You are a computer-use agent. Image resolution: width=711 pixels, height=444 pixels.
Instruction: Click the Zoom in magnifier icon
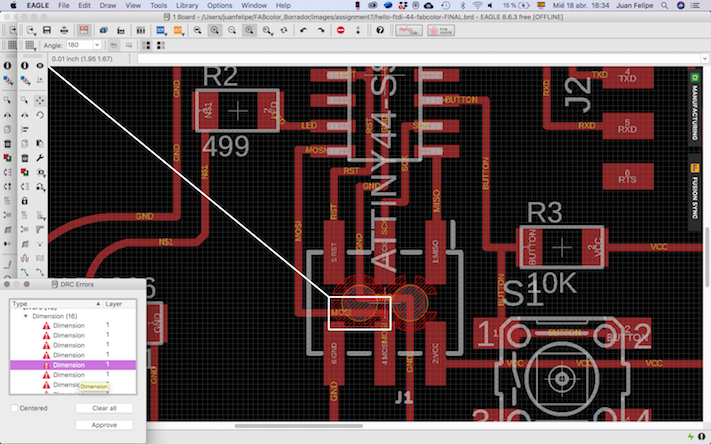pos(214,30)
